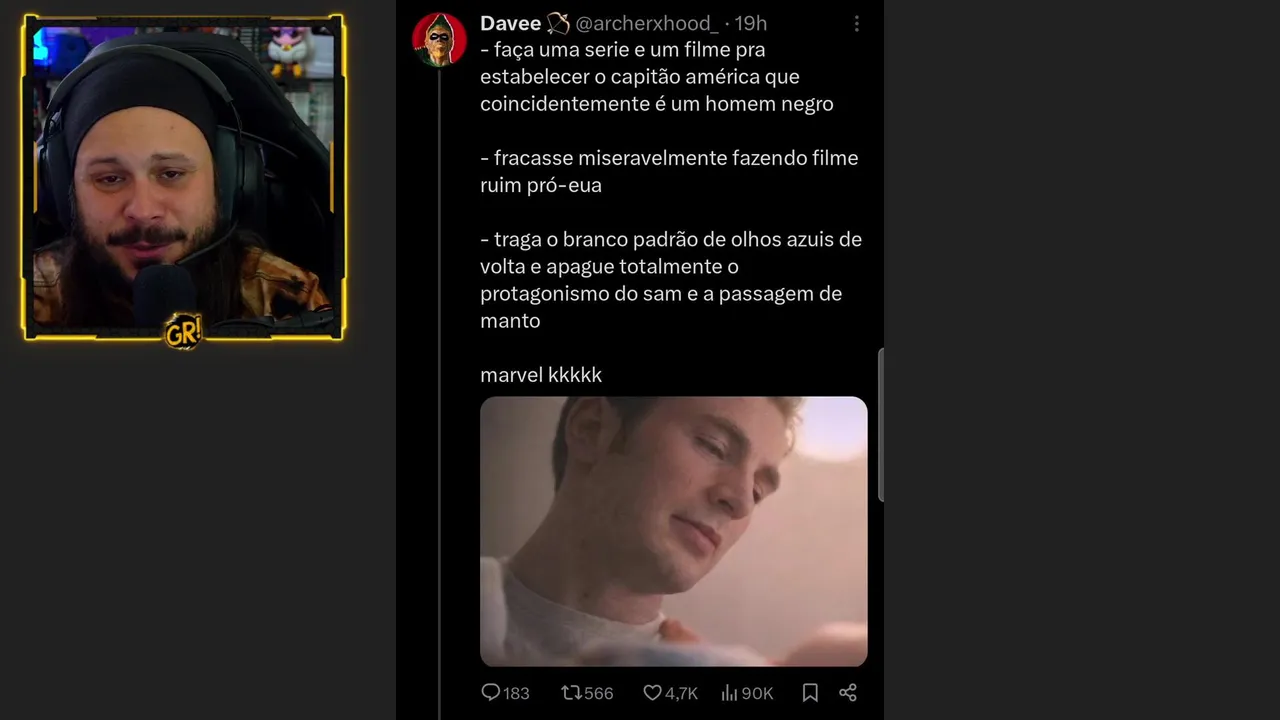The width and height of the screenshot is (1280, 720).
Task: Click the streamer webcam overlay
Action: click(x=183, y=177)
